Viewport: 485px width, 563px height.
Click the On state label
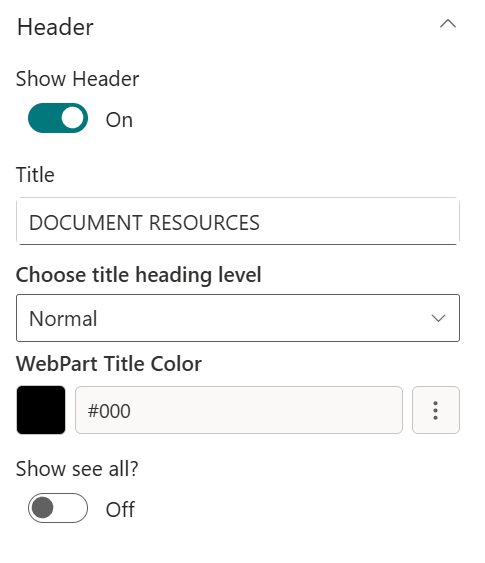tap(119, 120)
